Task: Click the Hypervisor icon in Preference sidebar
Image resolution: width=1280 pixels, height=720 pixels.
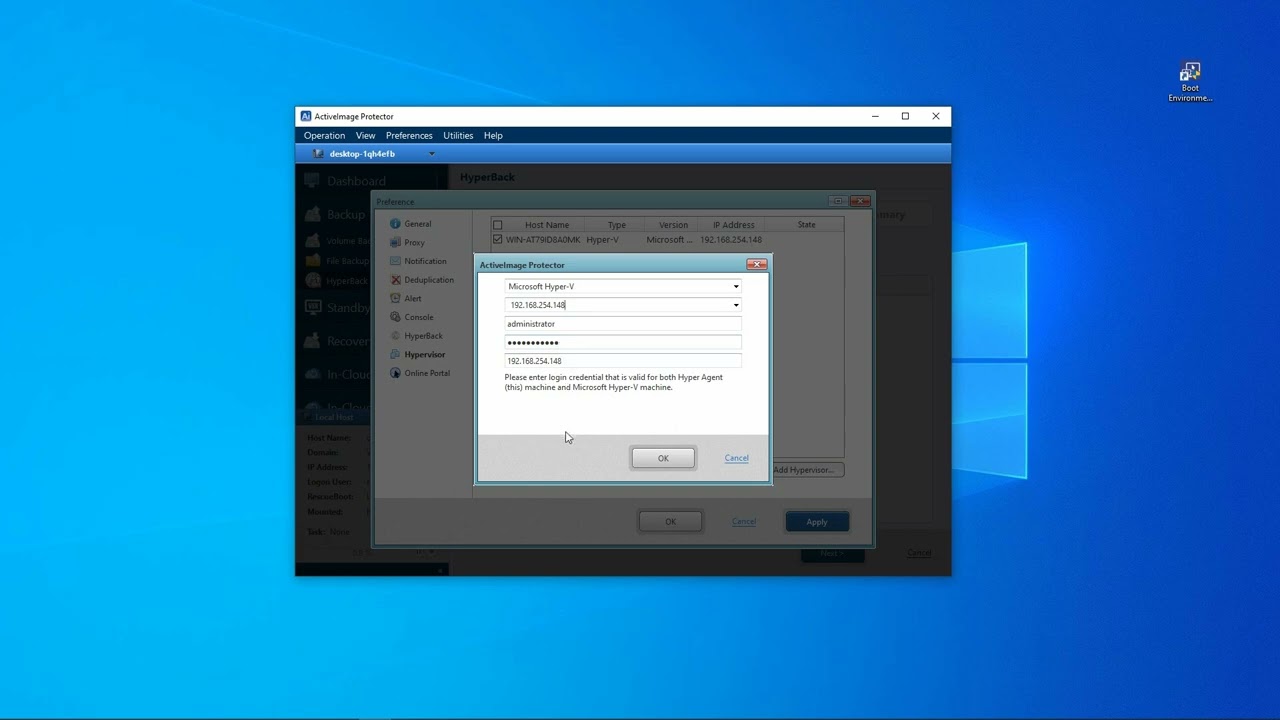Action: (x=395, y=354)
